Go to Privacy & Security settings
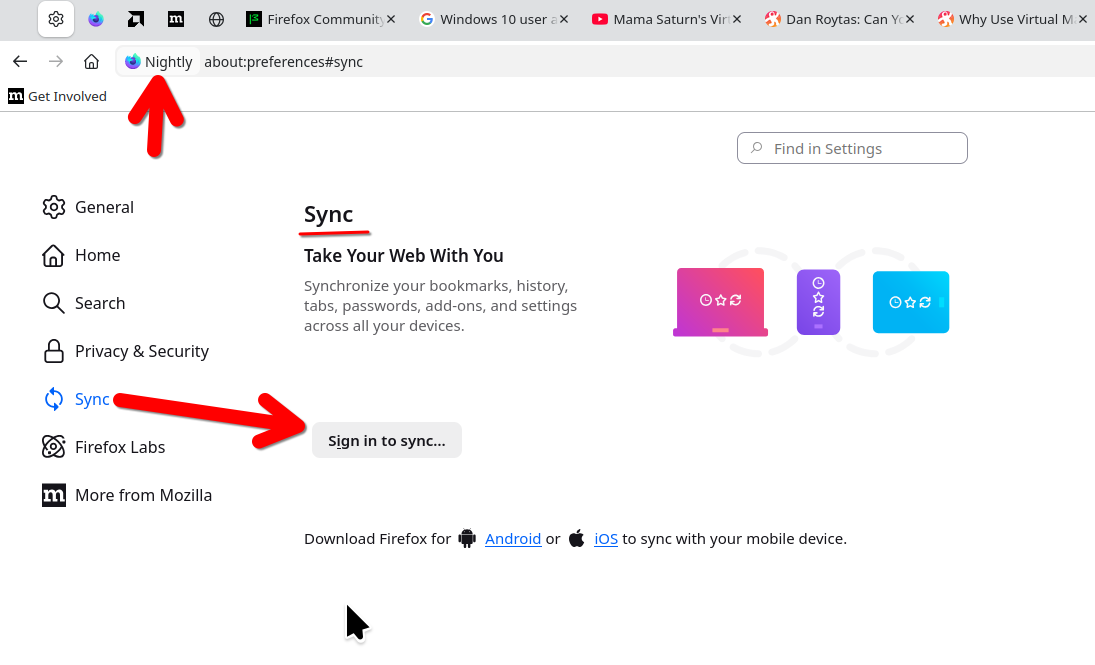The image size is (1095, 665). click(x=141, y=351)
